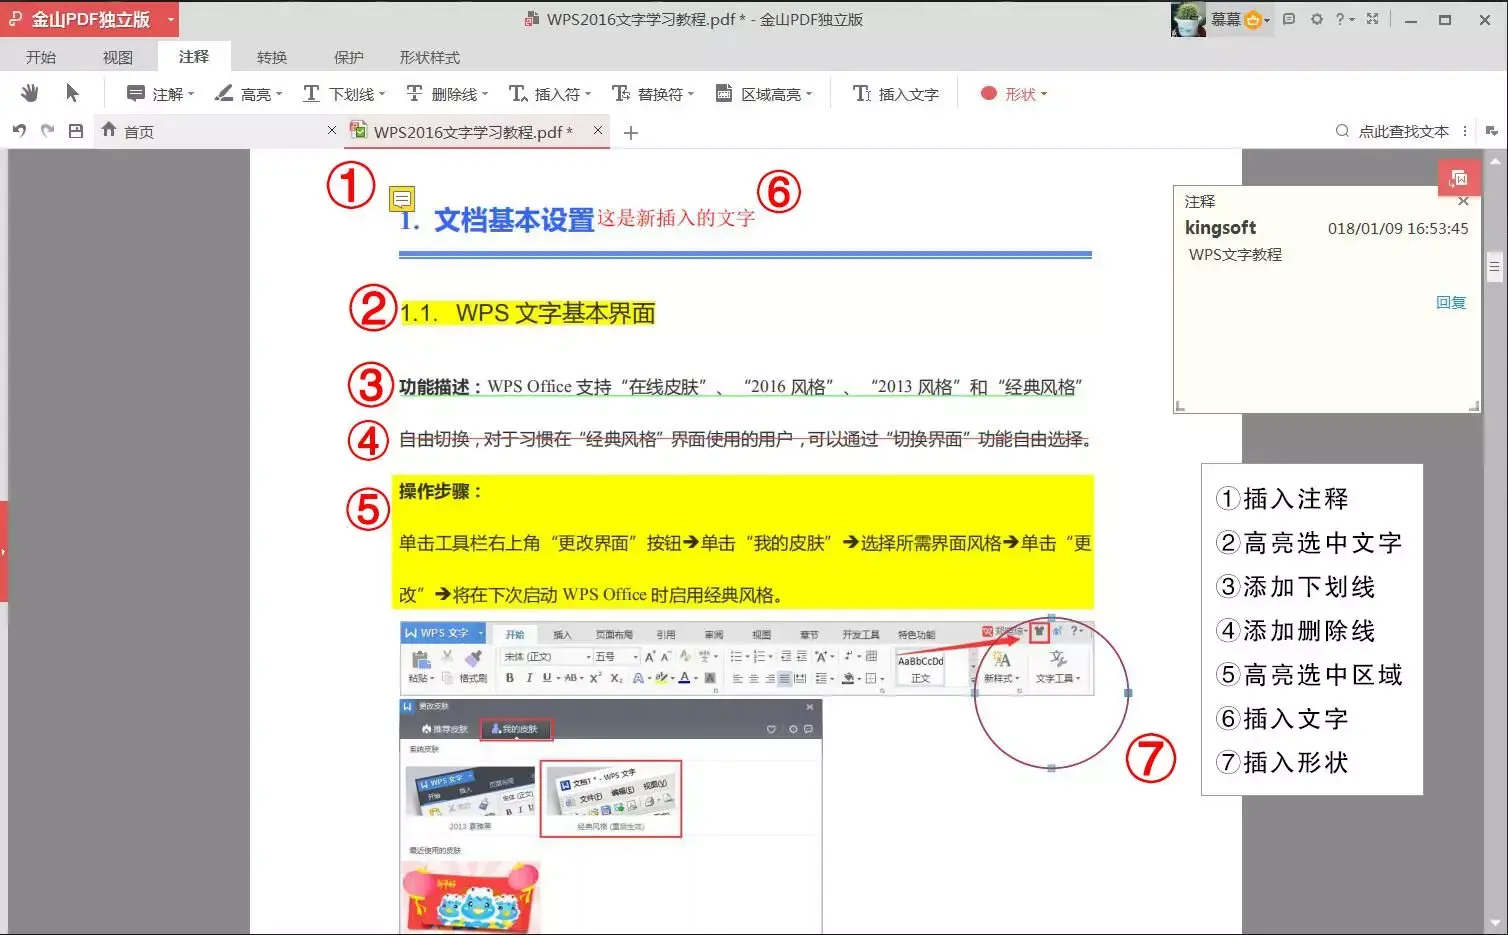Toggle fullscreen mode icon

point(1372,19)
